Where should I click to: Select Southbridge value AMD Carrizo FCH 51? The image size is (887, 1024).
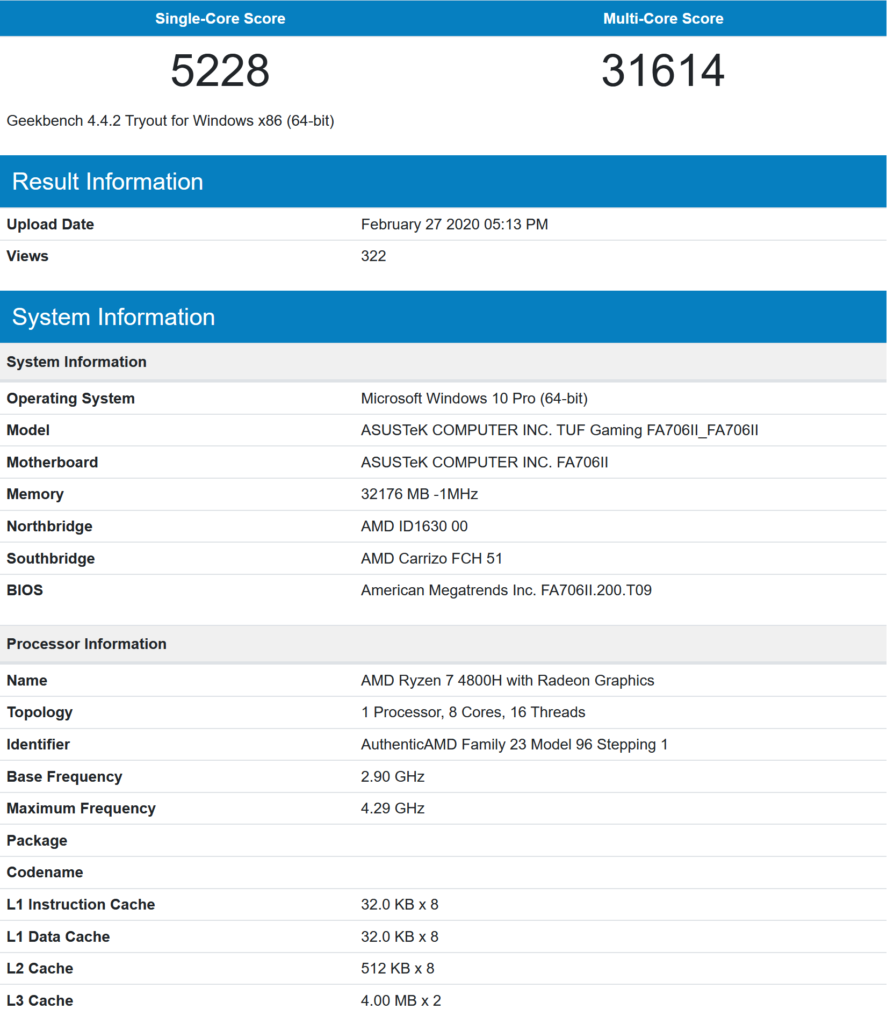(432, 558)
